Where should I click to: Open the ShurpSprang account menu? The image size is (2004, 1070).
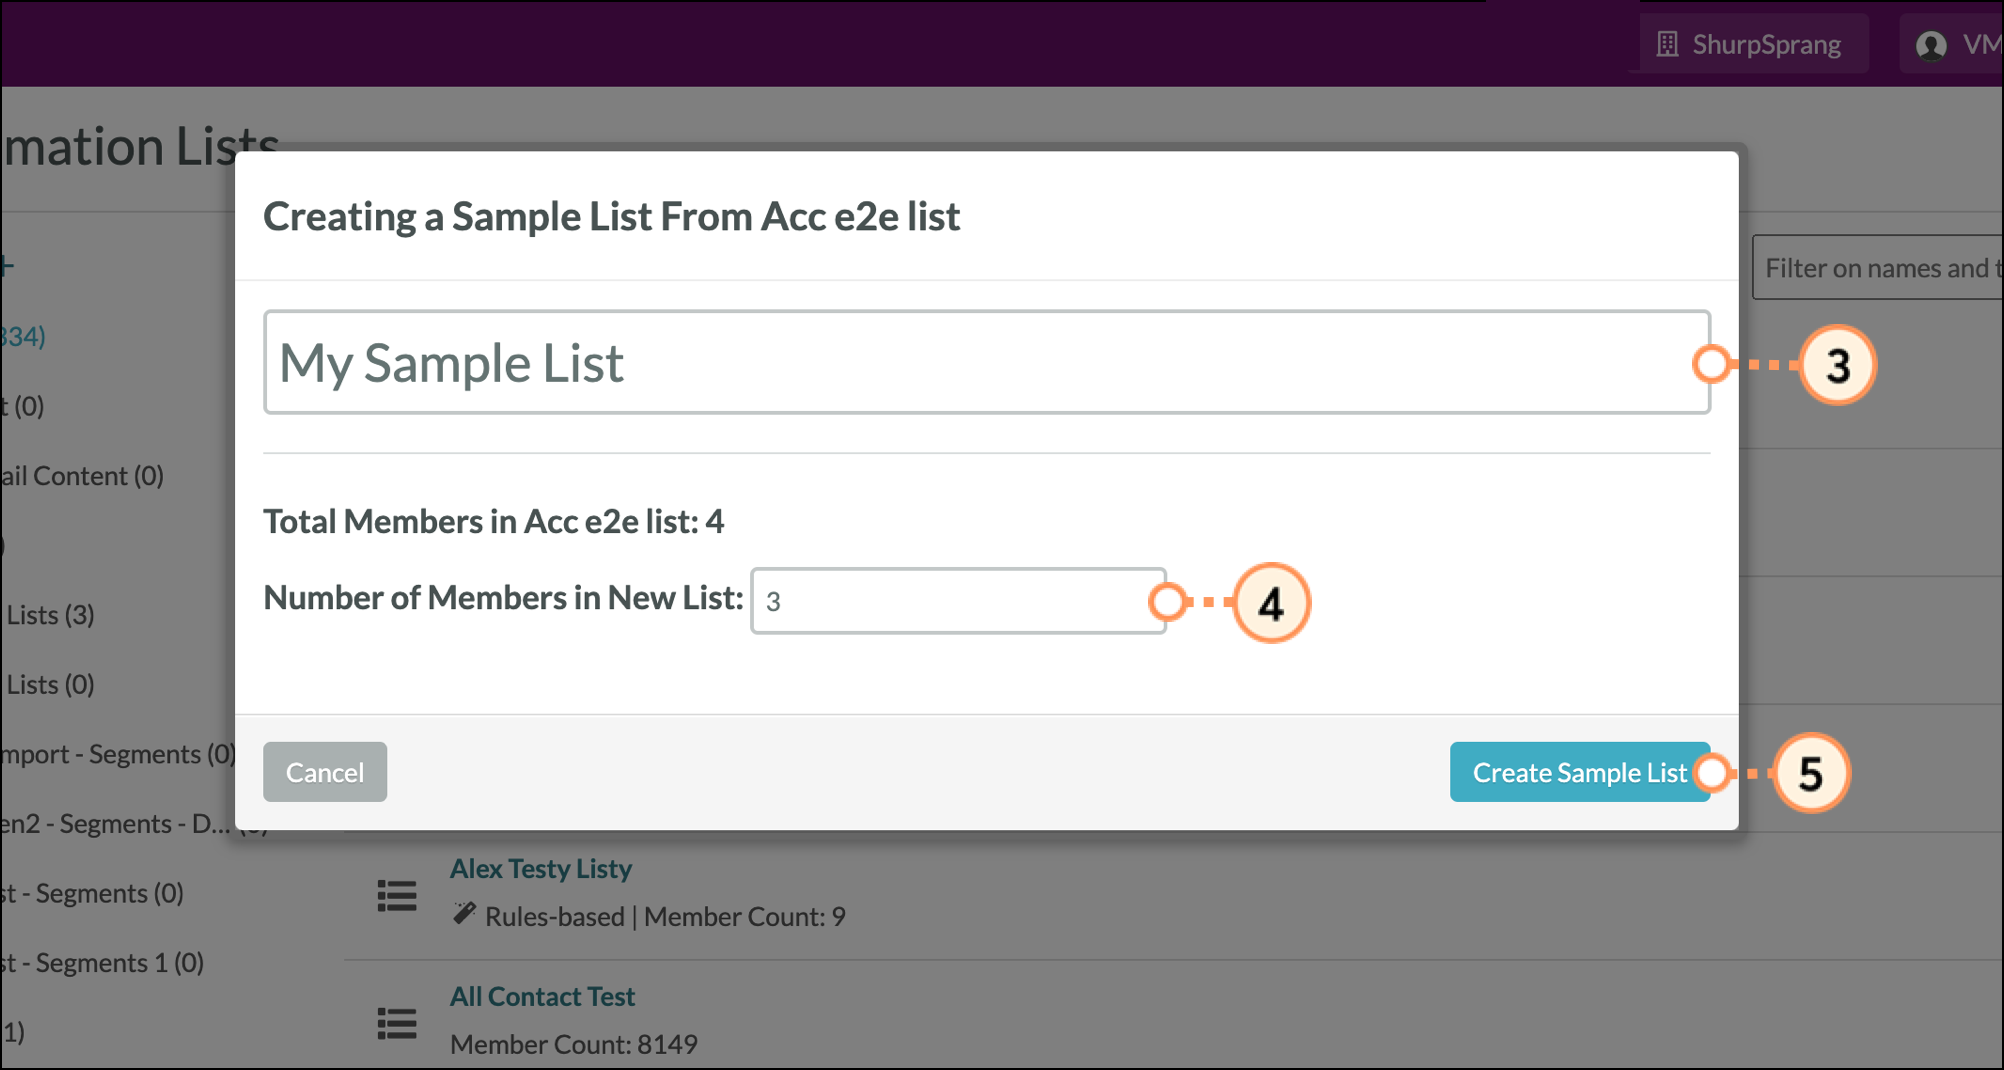(x=1753, y=45)
